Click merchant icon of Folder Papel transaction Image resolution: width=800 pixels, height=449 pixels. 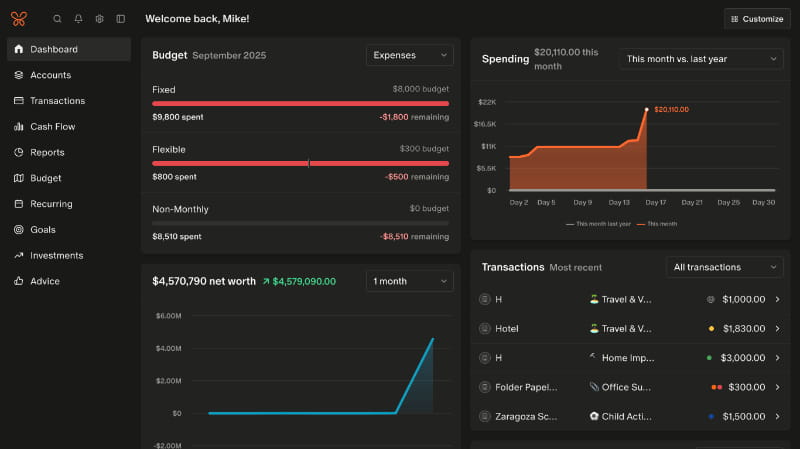[485, 387]
